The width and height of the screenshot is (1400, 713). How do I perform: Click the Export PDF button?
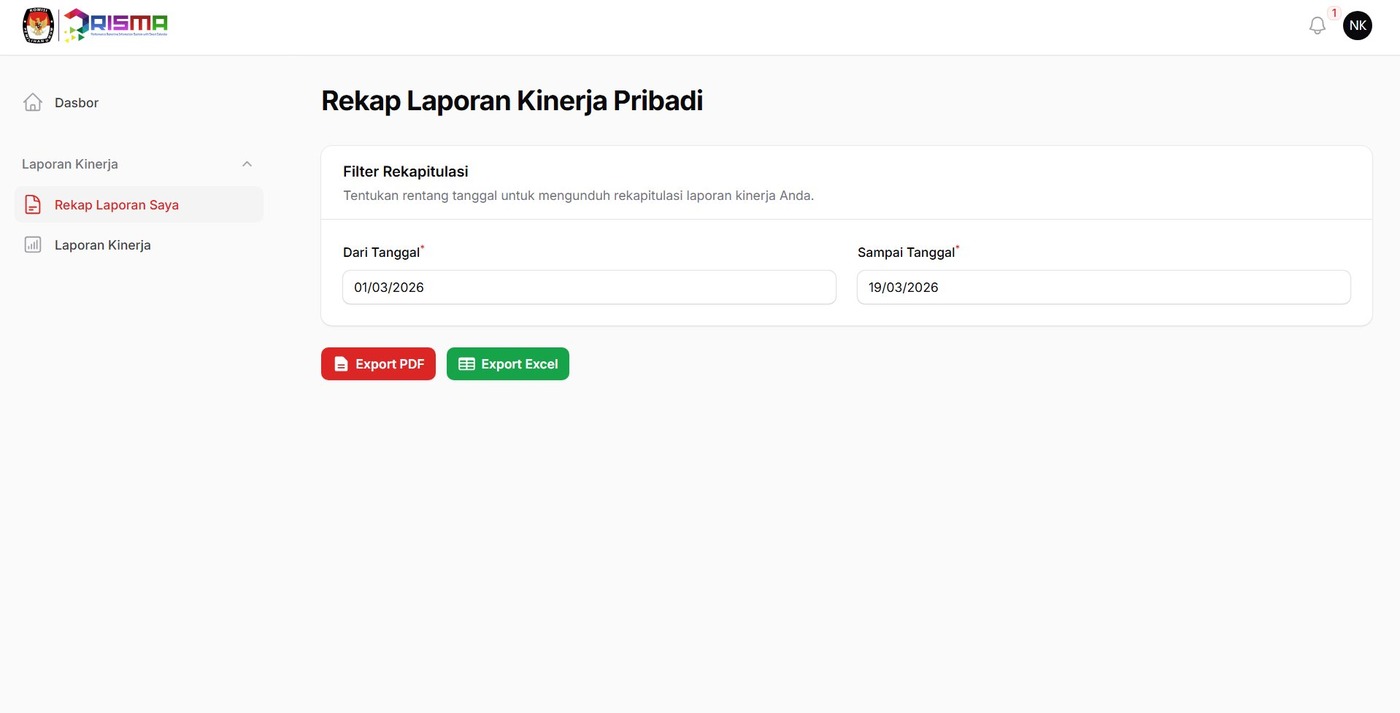378,363
